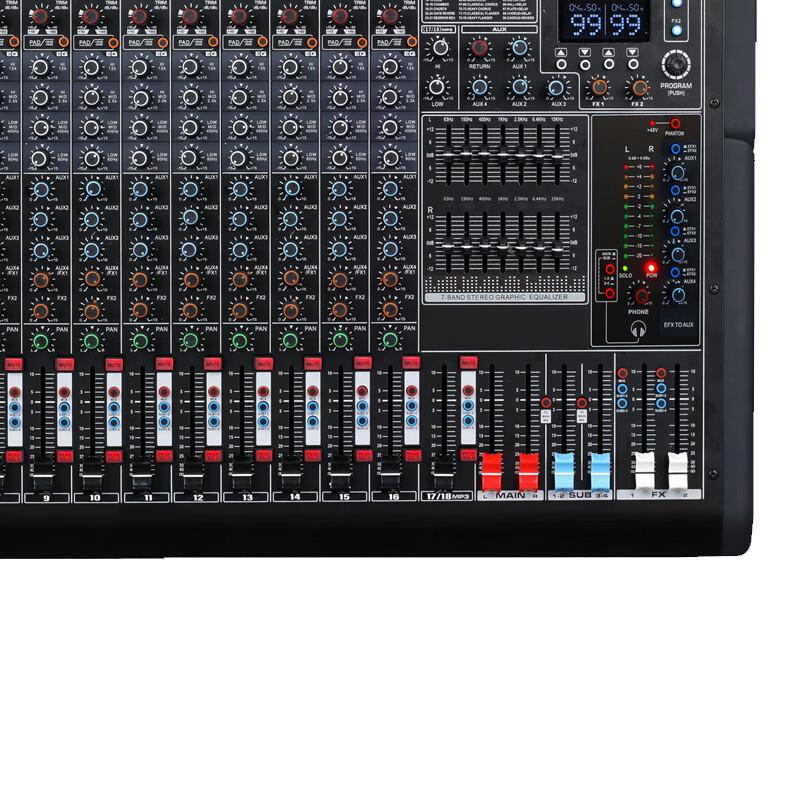Click the red MAIN L fader
The height and width of the screenshot is (800, 800).
click(492, 471)
